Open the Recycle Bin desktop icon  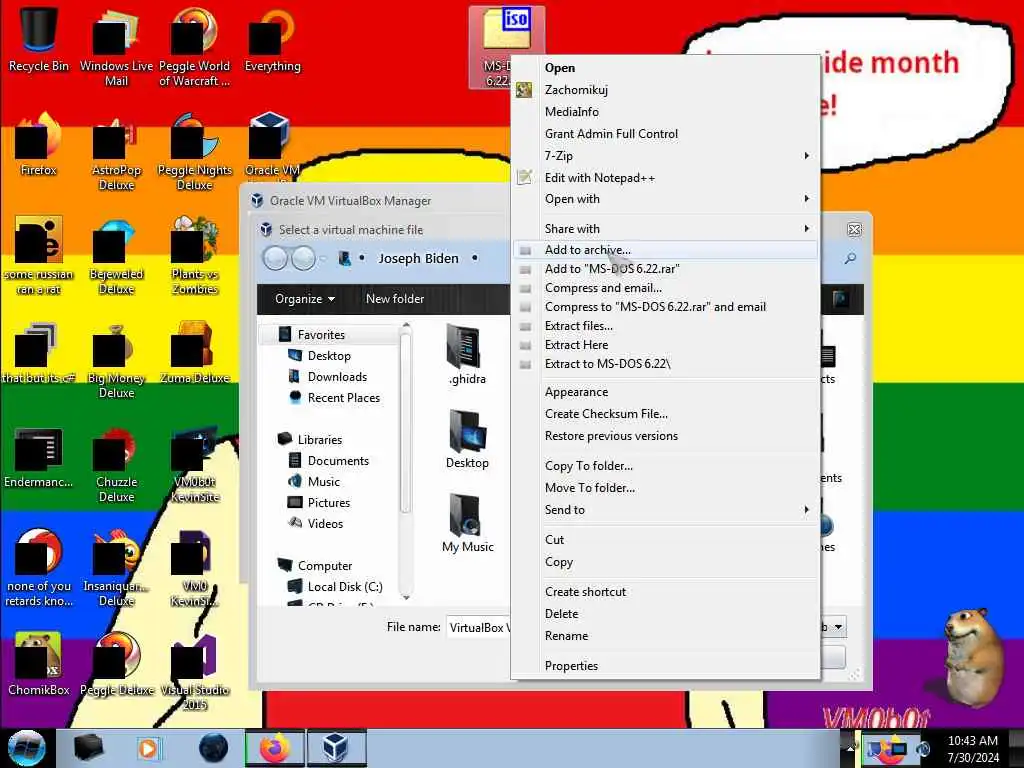(38, 39)
